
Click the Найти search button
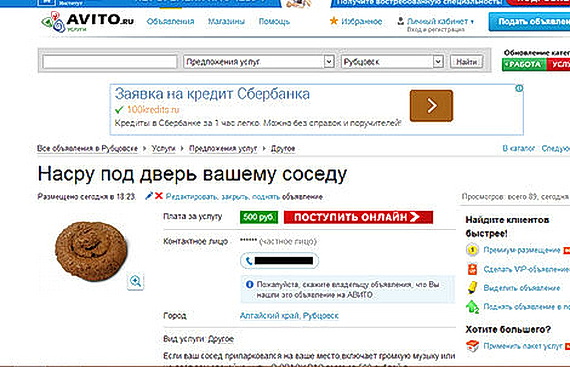click(x=466, y=62)
